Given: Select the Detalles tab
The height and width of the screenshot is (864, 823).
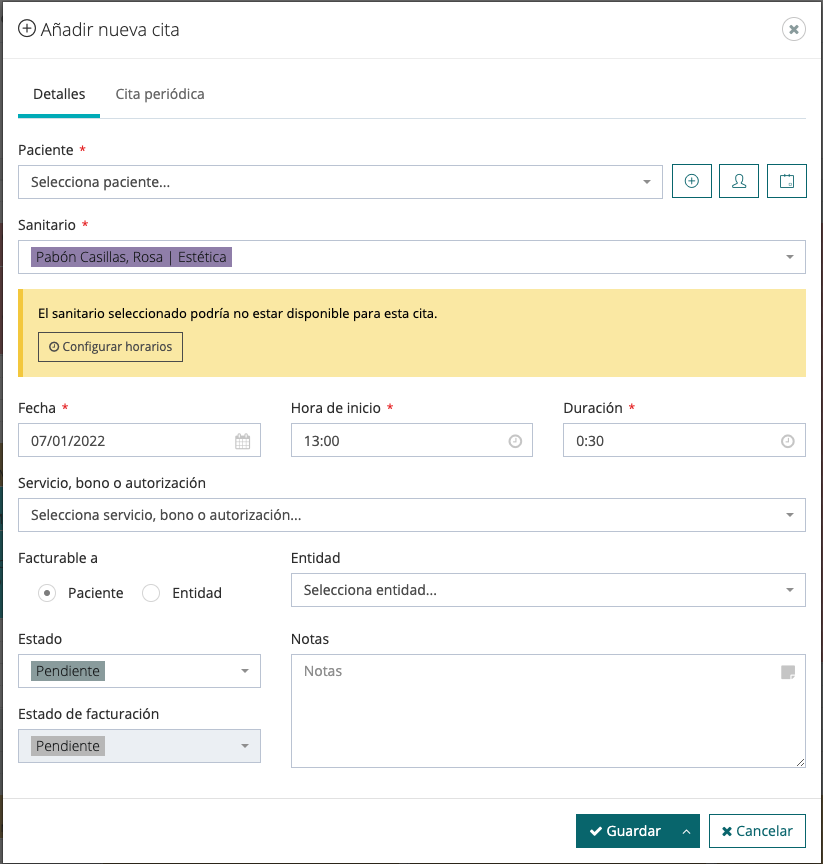Looking at the screenshot, I should click(x=59, y=94).
